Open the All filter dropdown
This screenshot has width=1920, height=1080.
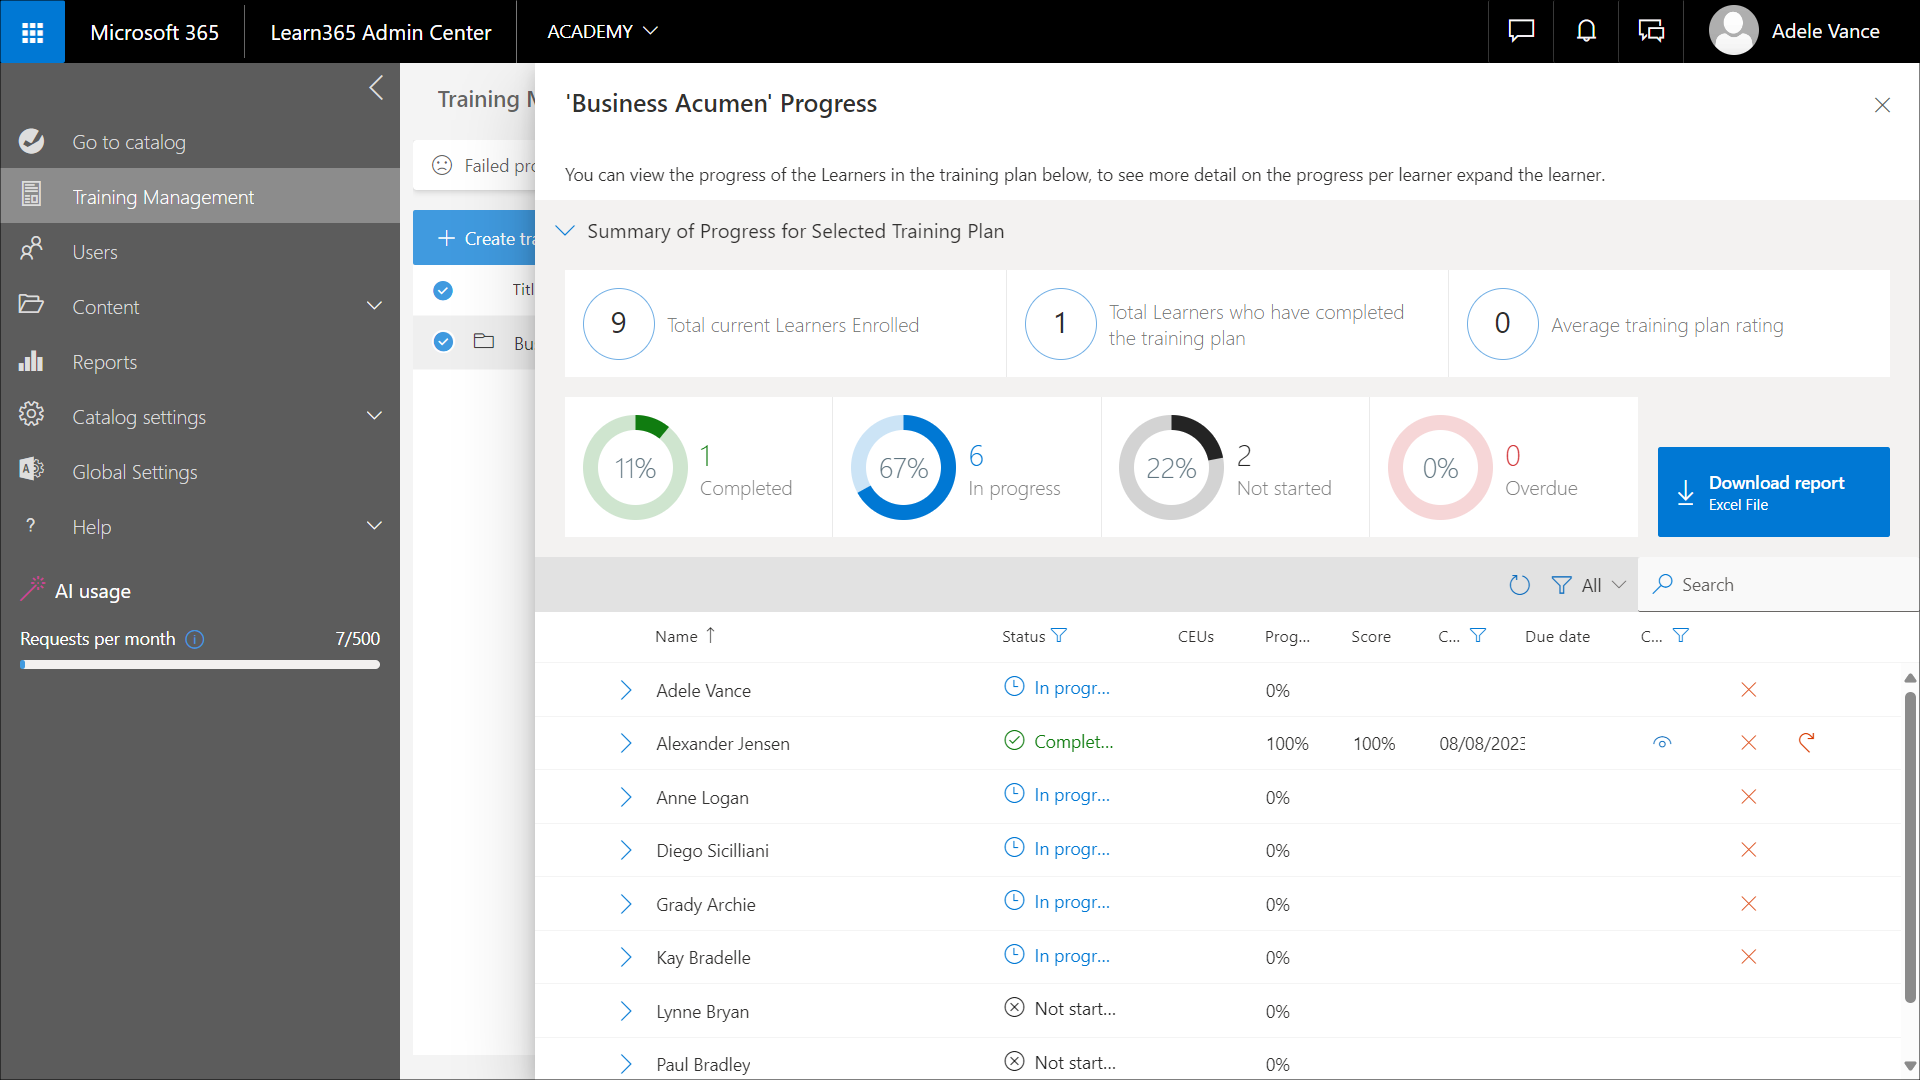1589,585
